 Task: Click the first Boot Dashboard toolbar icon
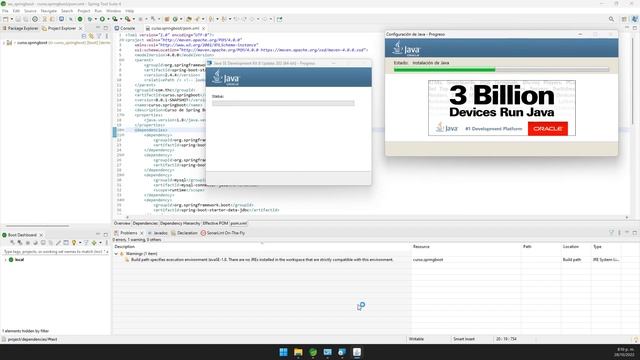(x=12, y=242)
